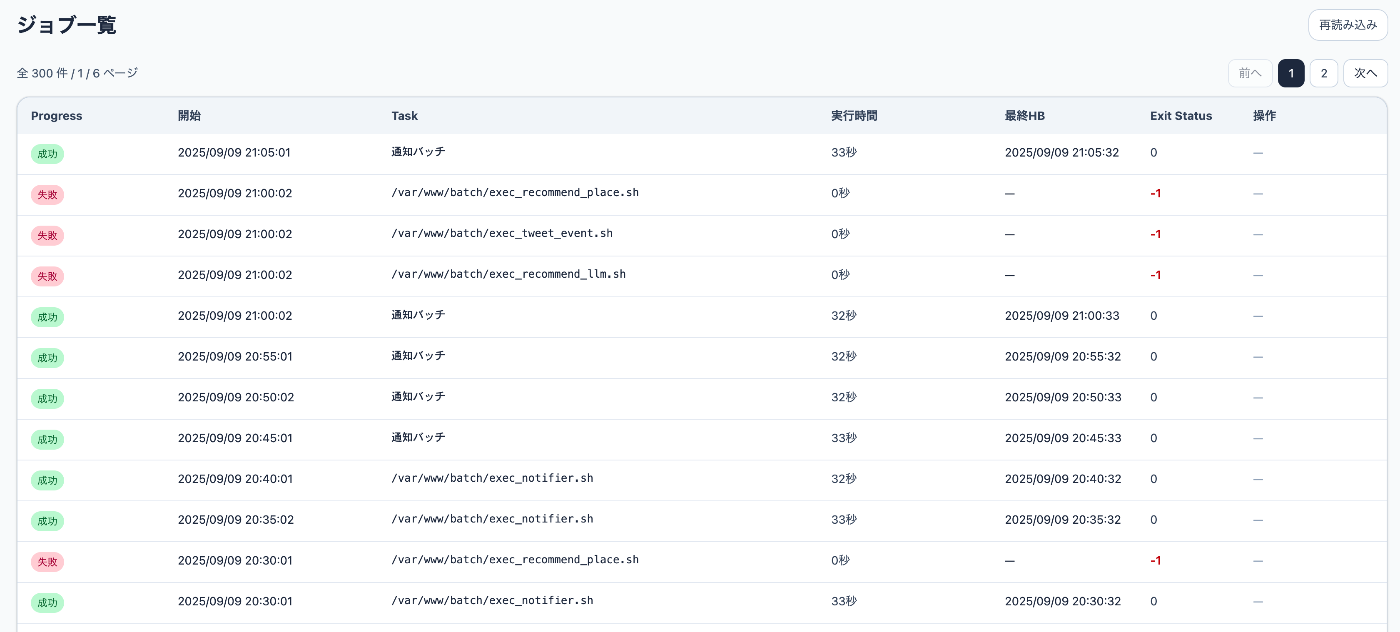Image resolution: width=1400 pixels, height=632 pixels.
Task: Click 通知バッチ task started 20:55:01
Action: pyautogui.click(x=418, y=356)
